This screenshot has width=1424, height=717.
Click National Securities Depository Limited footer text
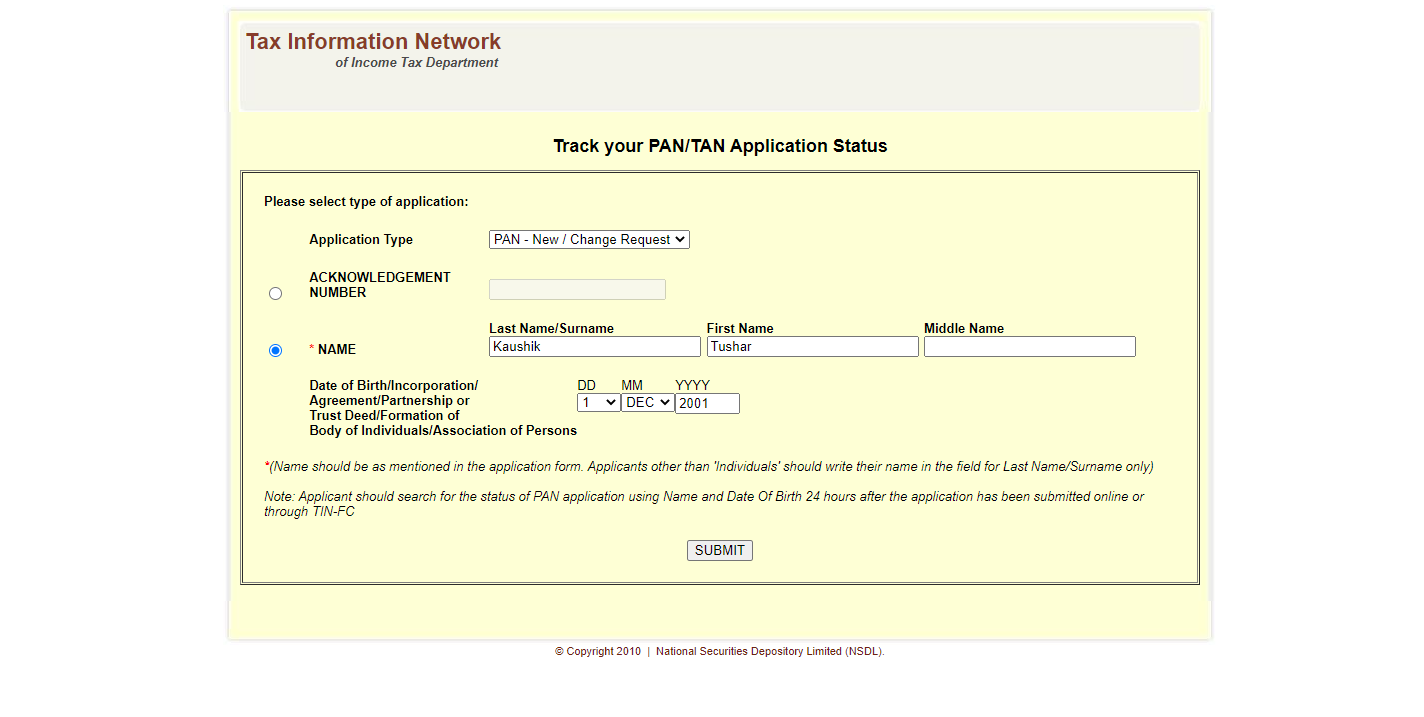(x=769, y=652)
